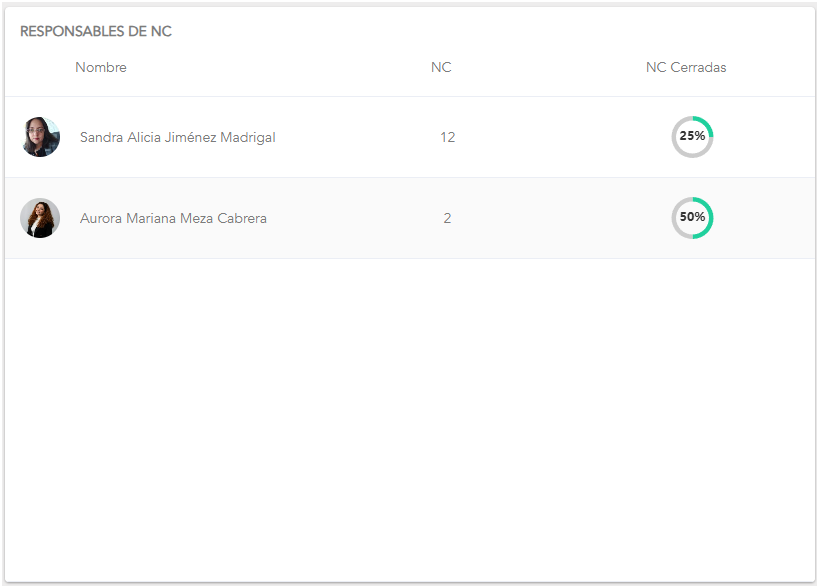Click Aurora Mariana Meza Cabrera's profile photo
Image resolution: width=819 pixels, height=588 pixels.
pyautogui.click(x=40, y=218)
